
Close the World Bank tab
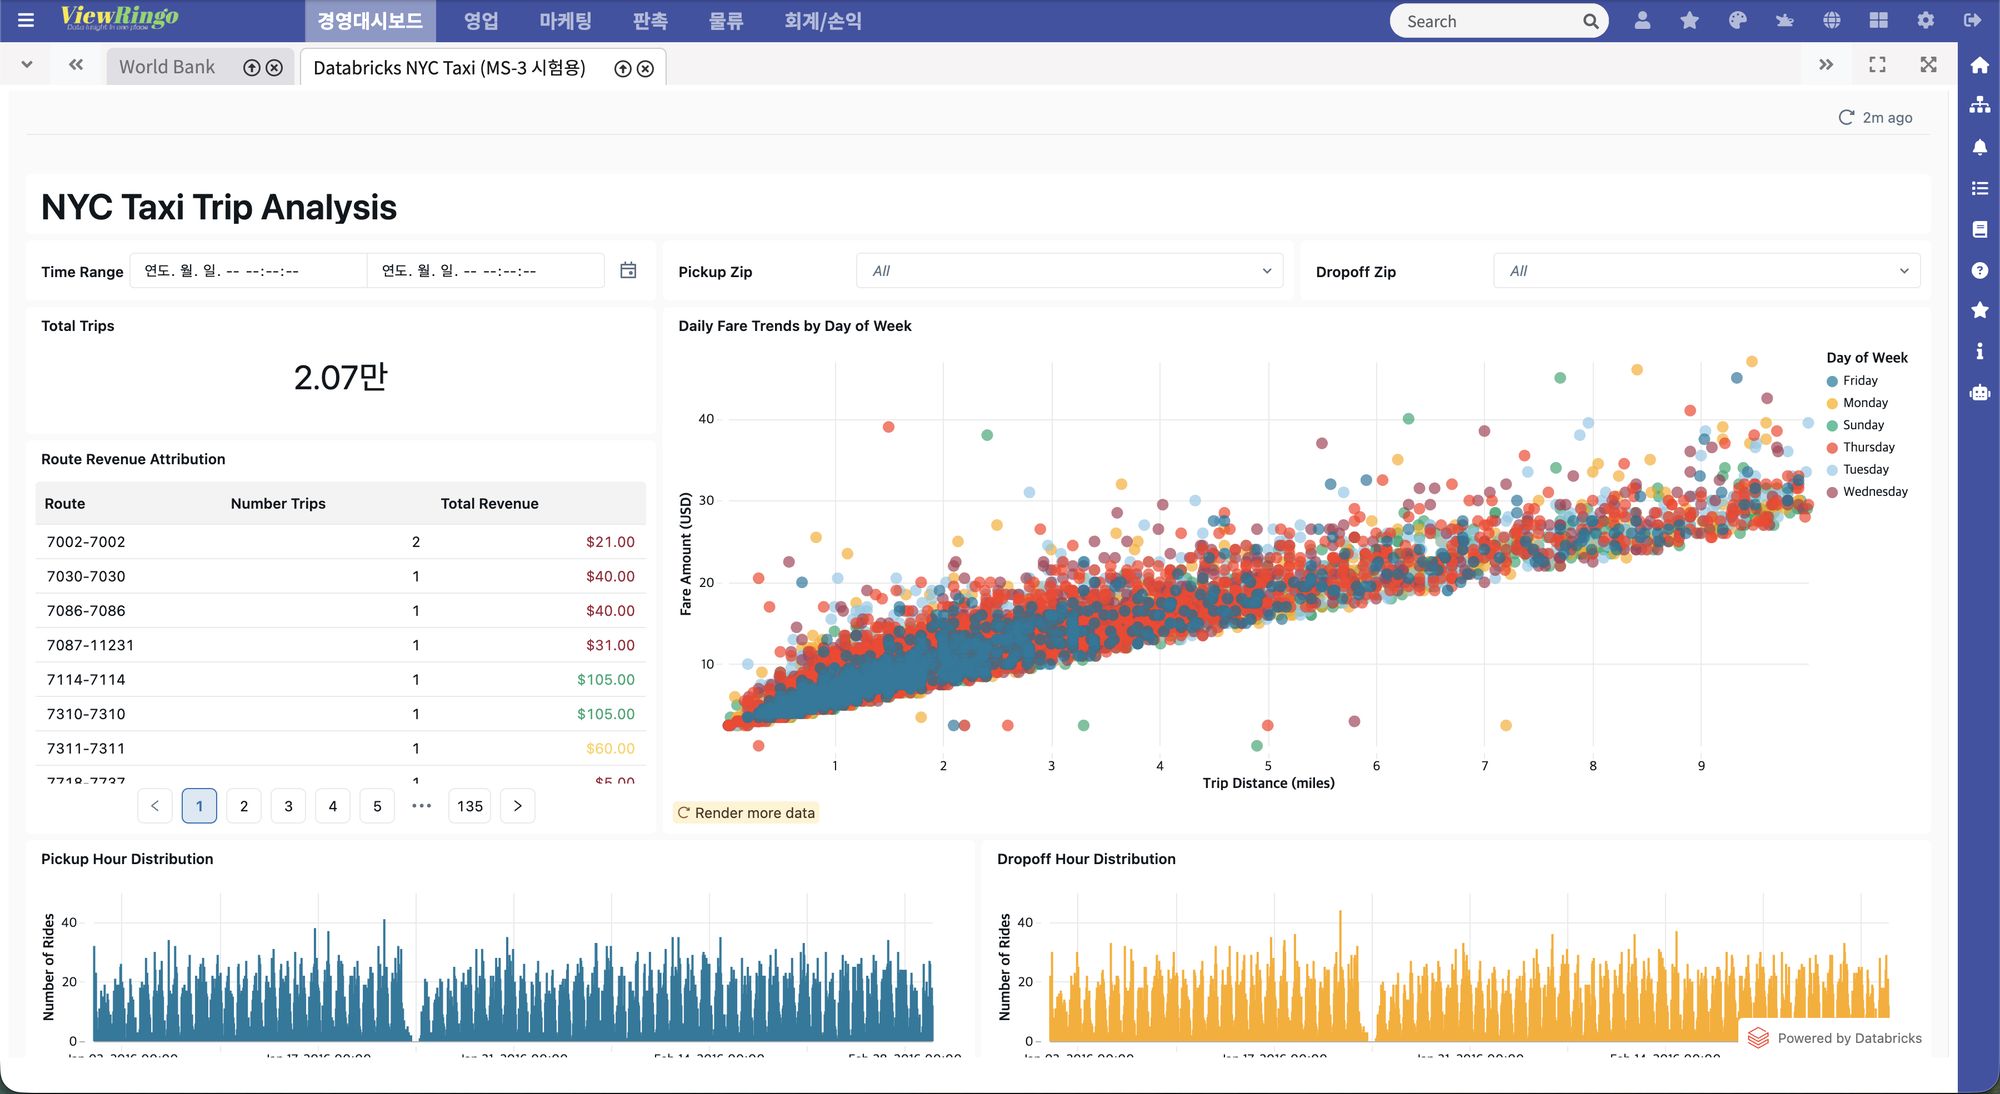point(274,67)
